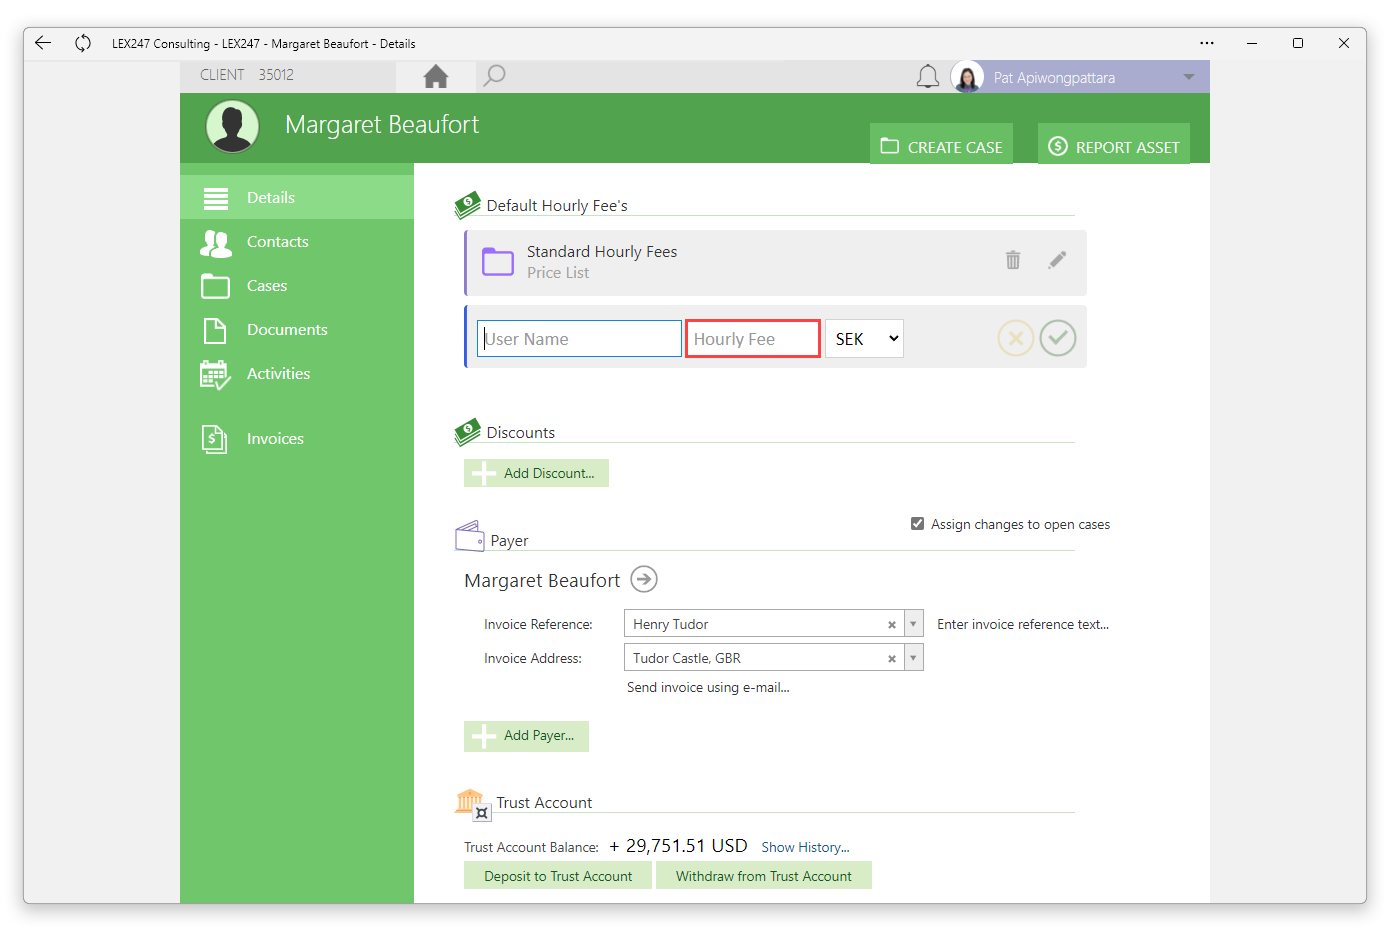Image resolution: width=1390 pixels, height=930 pixels.
Task: Click Withdraw from Trust Account button
Action: tap(764, 876)
